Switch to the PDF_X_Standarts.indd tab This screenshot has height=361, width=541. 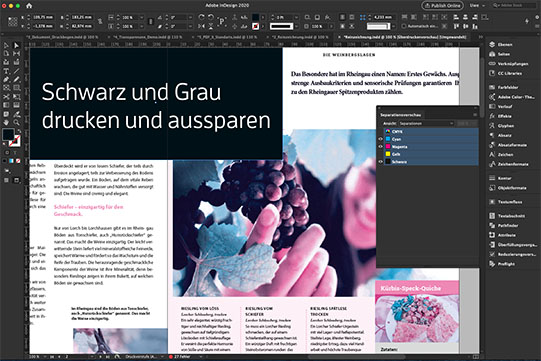[x=226, y=37]
